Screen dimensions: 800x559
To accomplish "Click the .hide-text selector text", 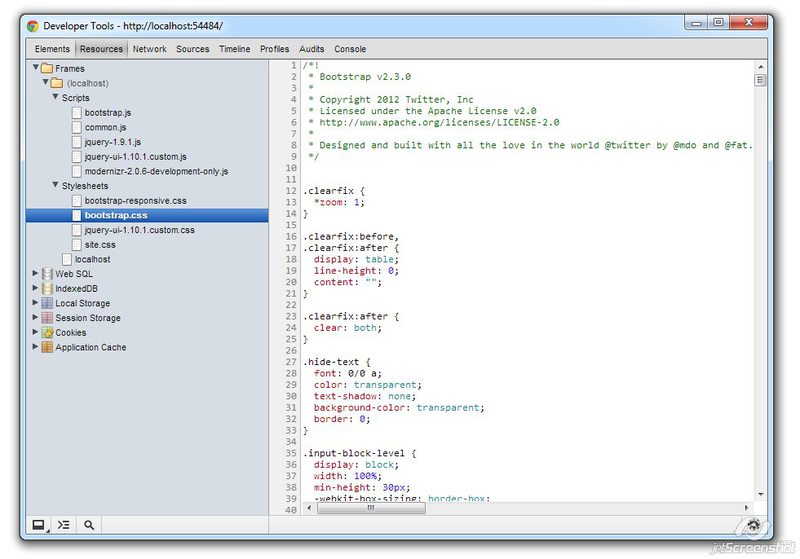I will point(331,362).
